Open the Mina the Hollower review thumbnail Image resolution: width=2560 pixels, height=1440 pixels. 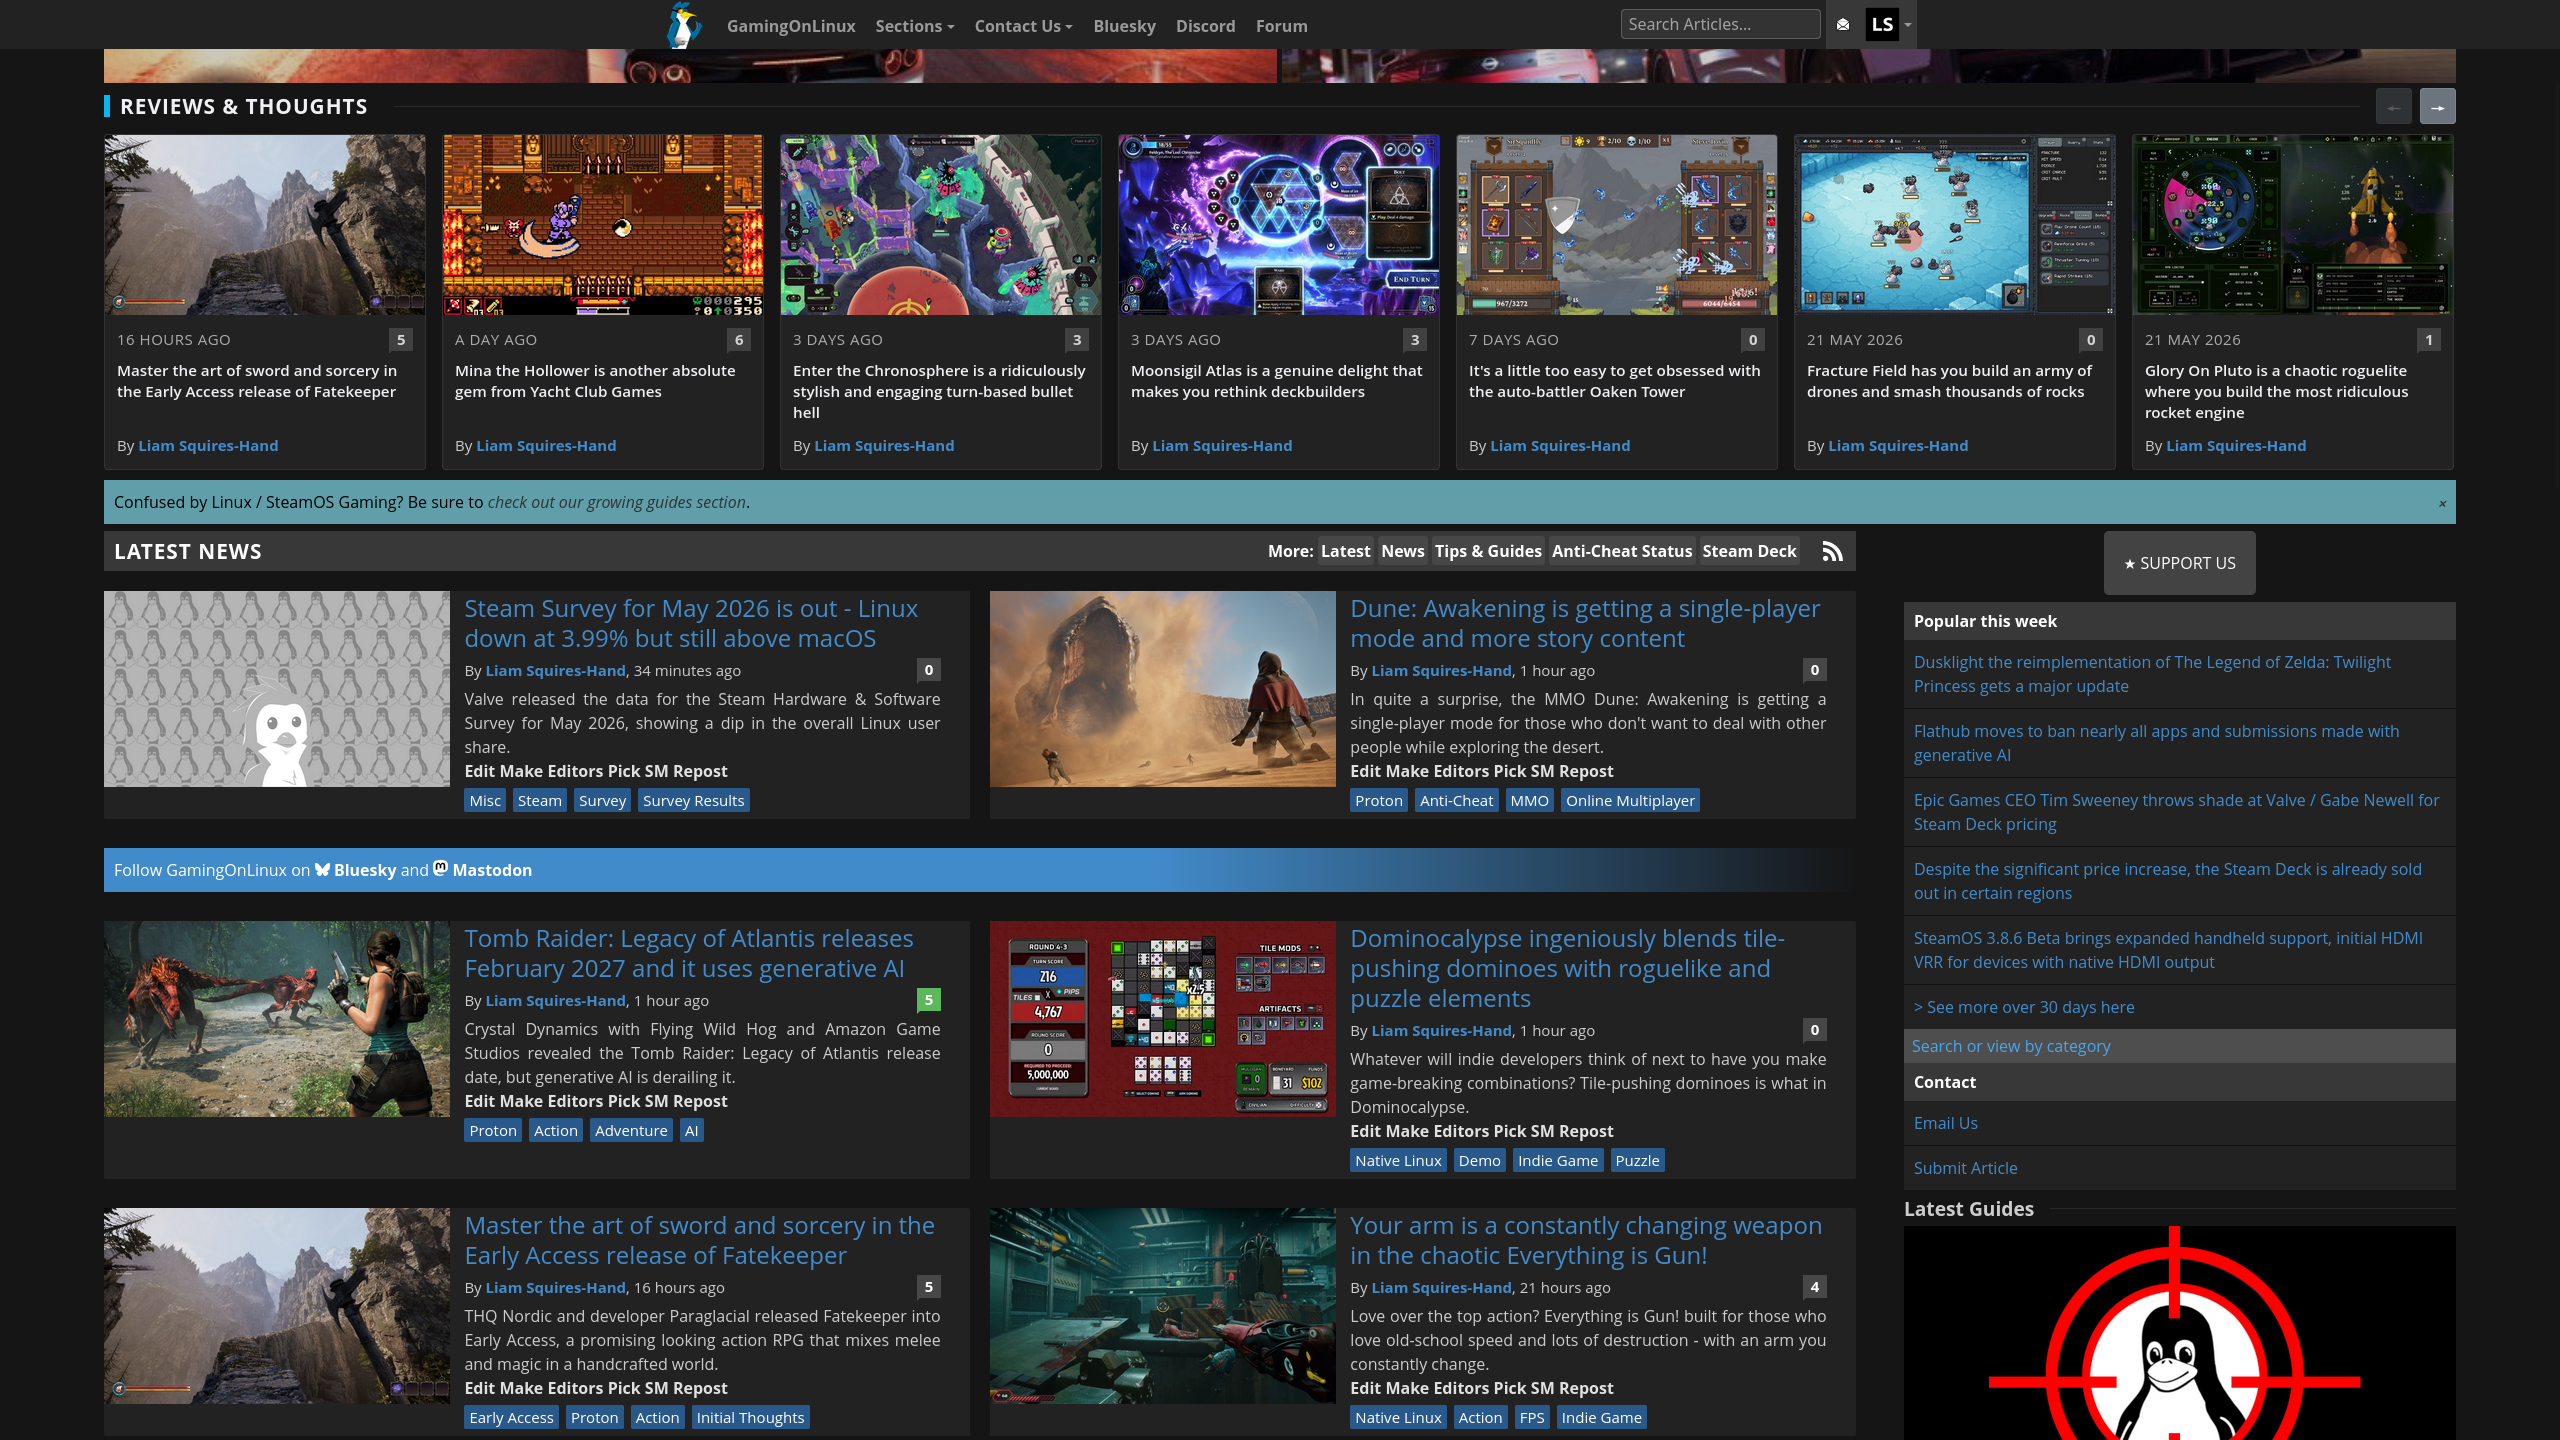[602, 225]
